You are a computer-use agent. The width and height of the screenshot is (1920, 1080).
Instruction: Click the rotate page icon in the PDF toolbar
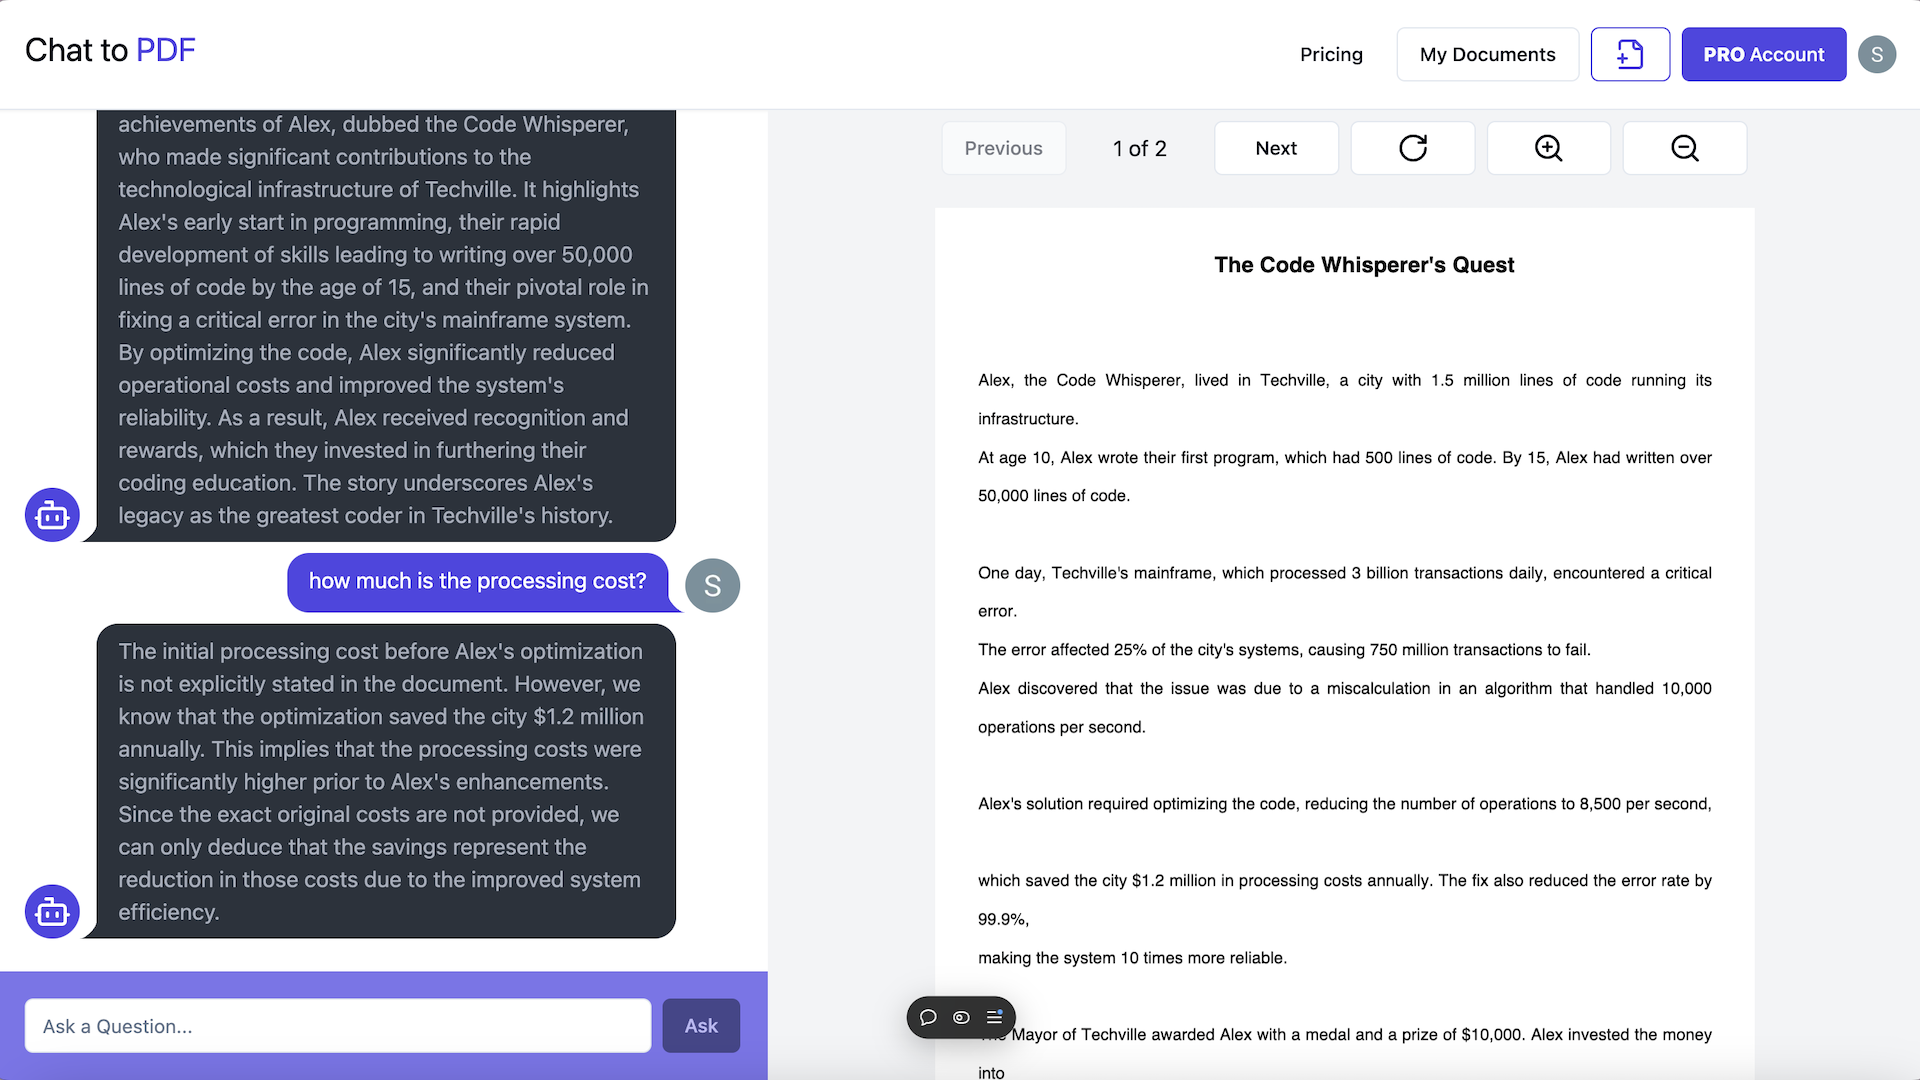click(x=1412, y=148)
